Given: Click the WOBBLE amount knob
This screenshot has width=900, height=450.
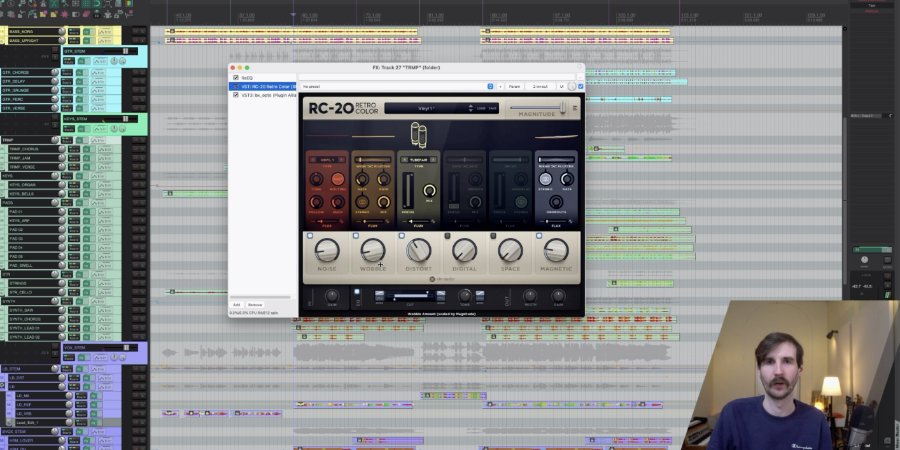Looking at the screenshot, I should 372,251.
